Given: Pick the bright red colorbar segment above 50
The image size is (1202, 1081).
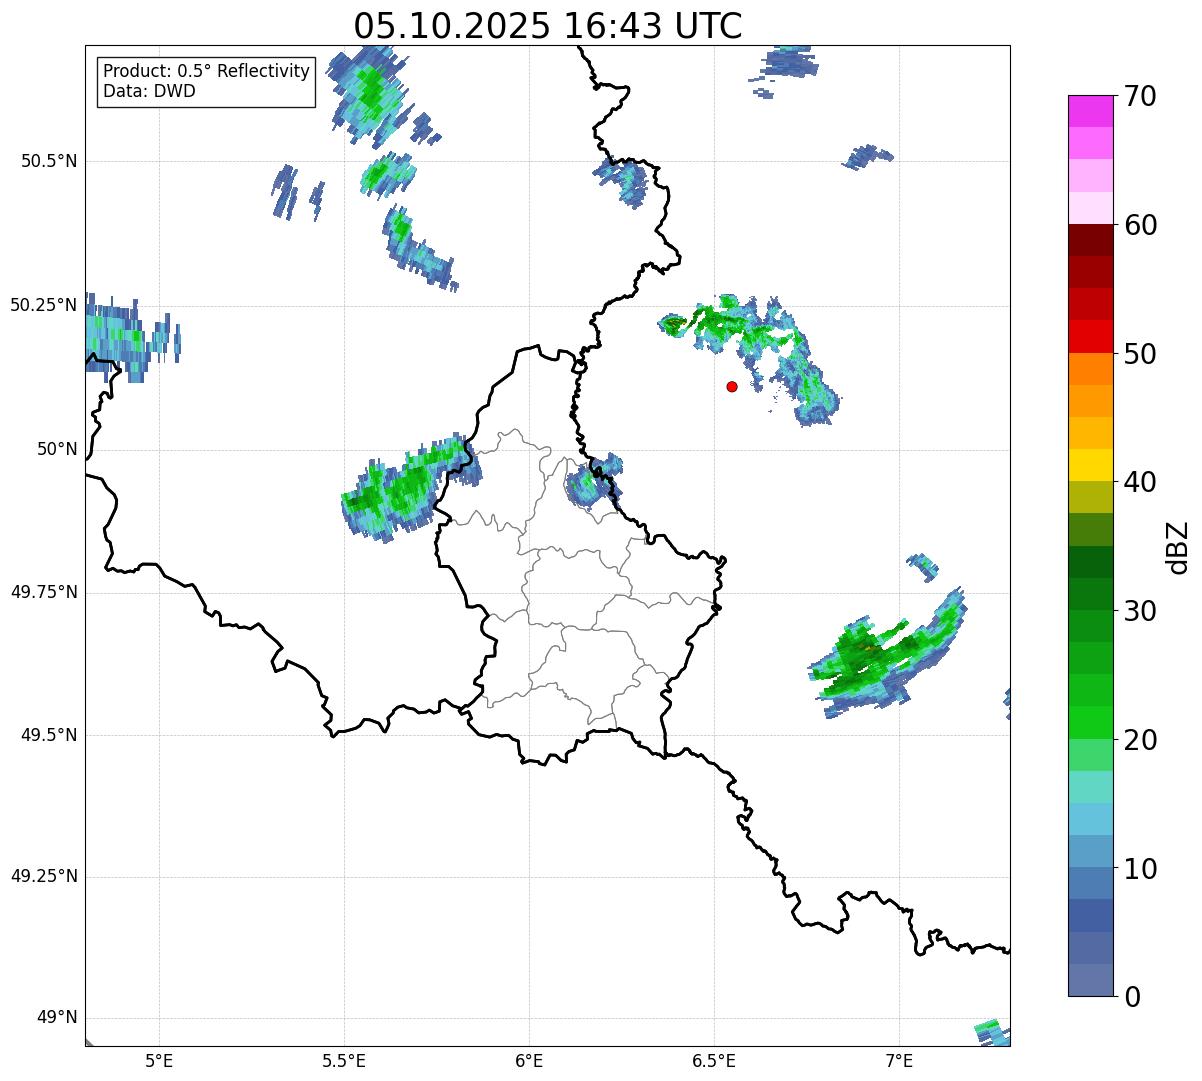Looking at the screenshot, I should [1090, 337].
